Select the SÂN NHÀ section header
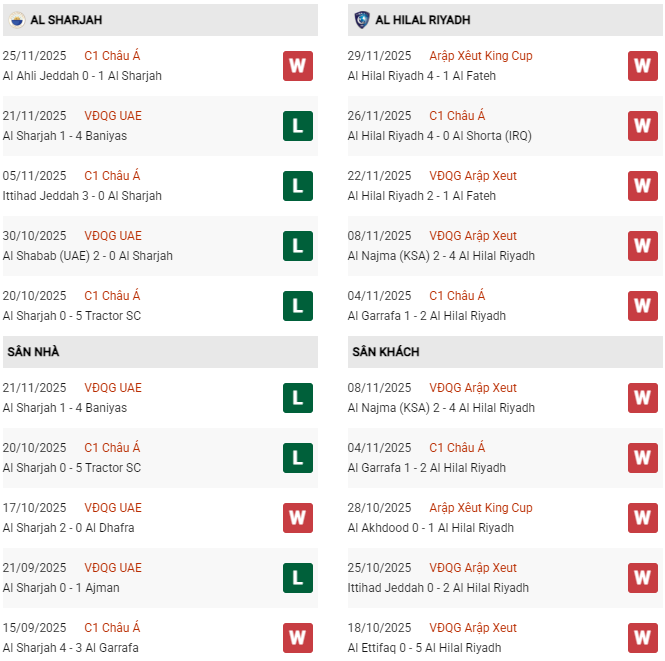Image resolution: width=665 pixels, height=661 pixels. (34, 352)
